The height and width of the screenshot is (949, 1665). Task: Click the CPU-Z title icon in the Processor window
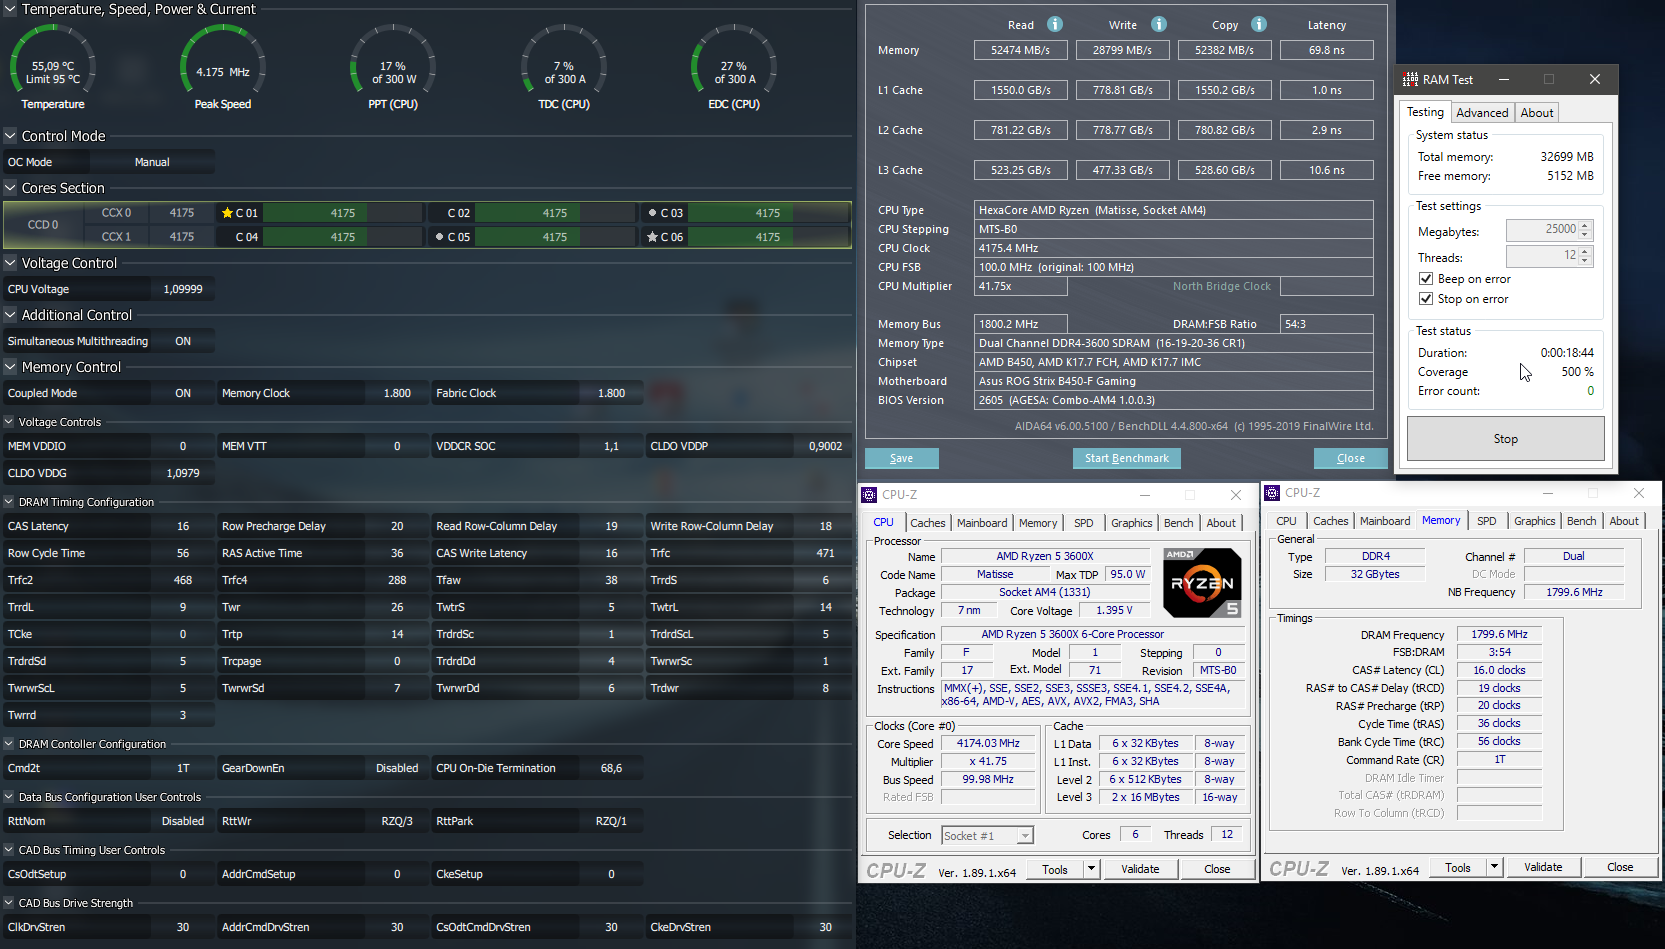869,494
